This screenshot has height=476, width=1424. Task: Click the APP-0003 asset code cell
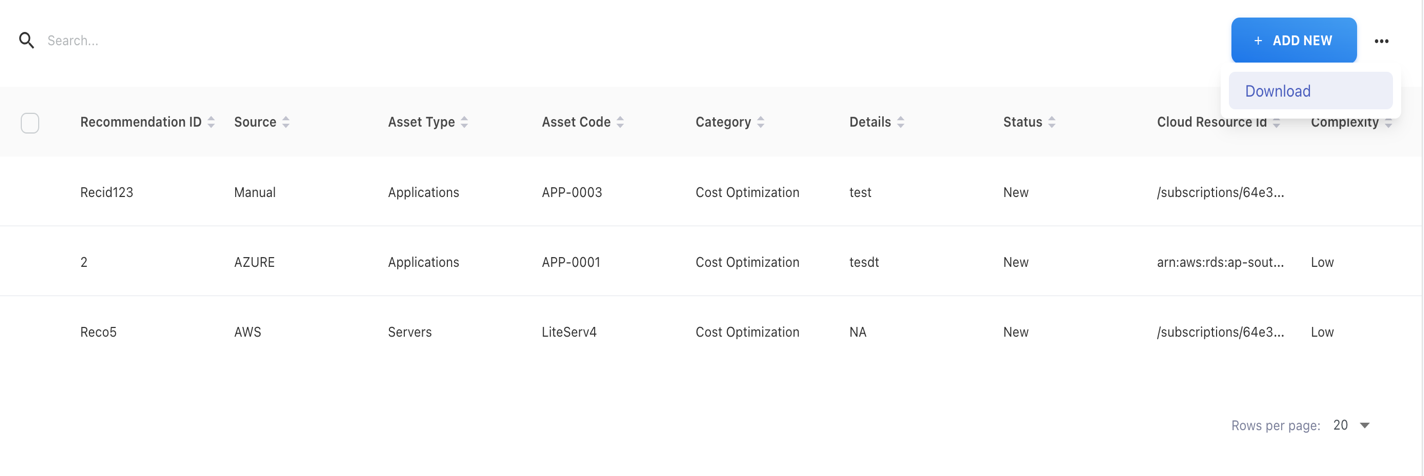click(572, 192)
